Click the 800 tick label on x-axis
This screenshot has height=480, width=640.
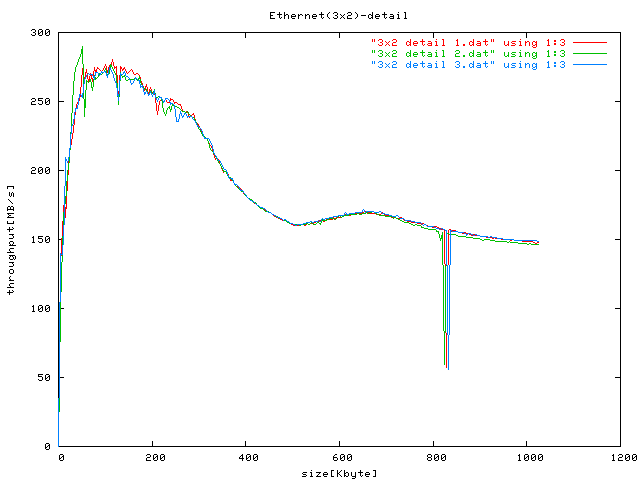pyautogui.click(x=434, y=457)
